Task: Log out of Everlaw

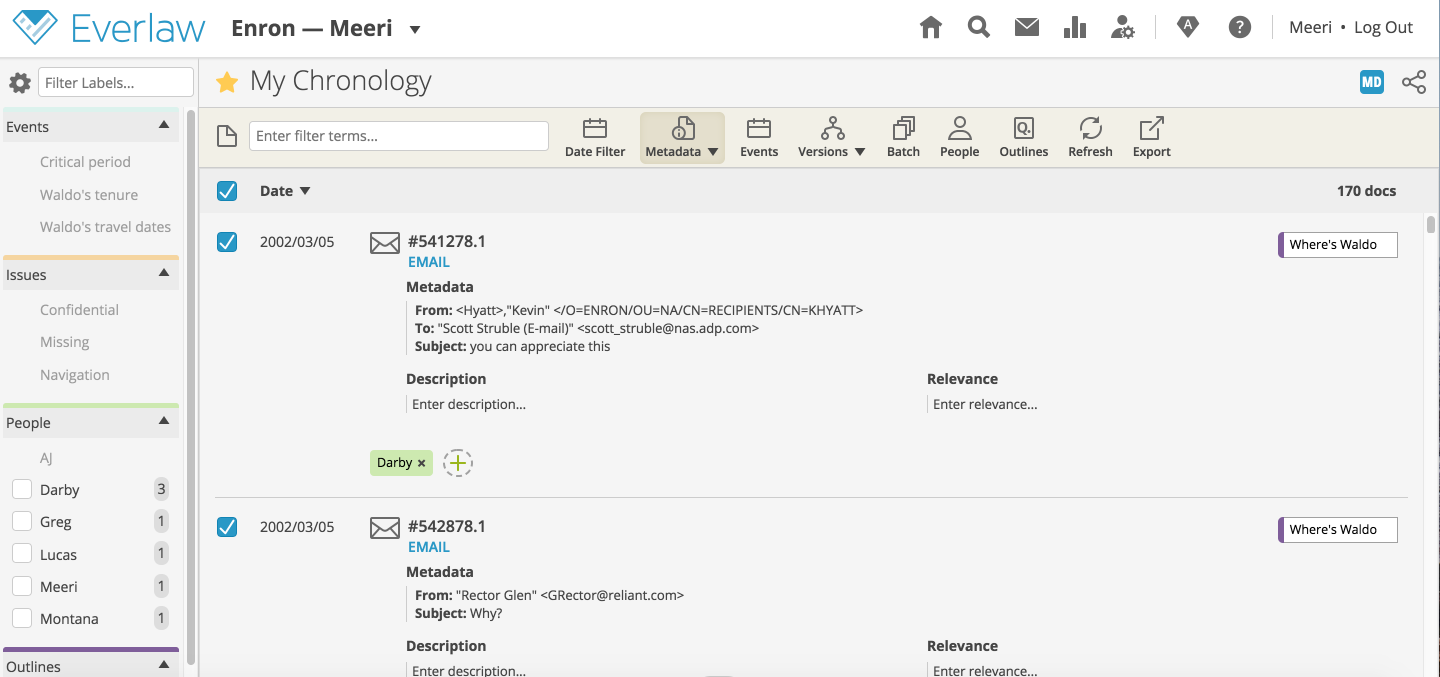Action: point(1383,28)
